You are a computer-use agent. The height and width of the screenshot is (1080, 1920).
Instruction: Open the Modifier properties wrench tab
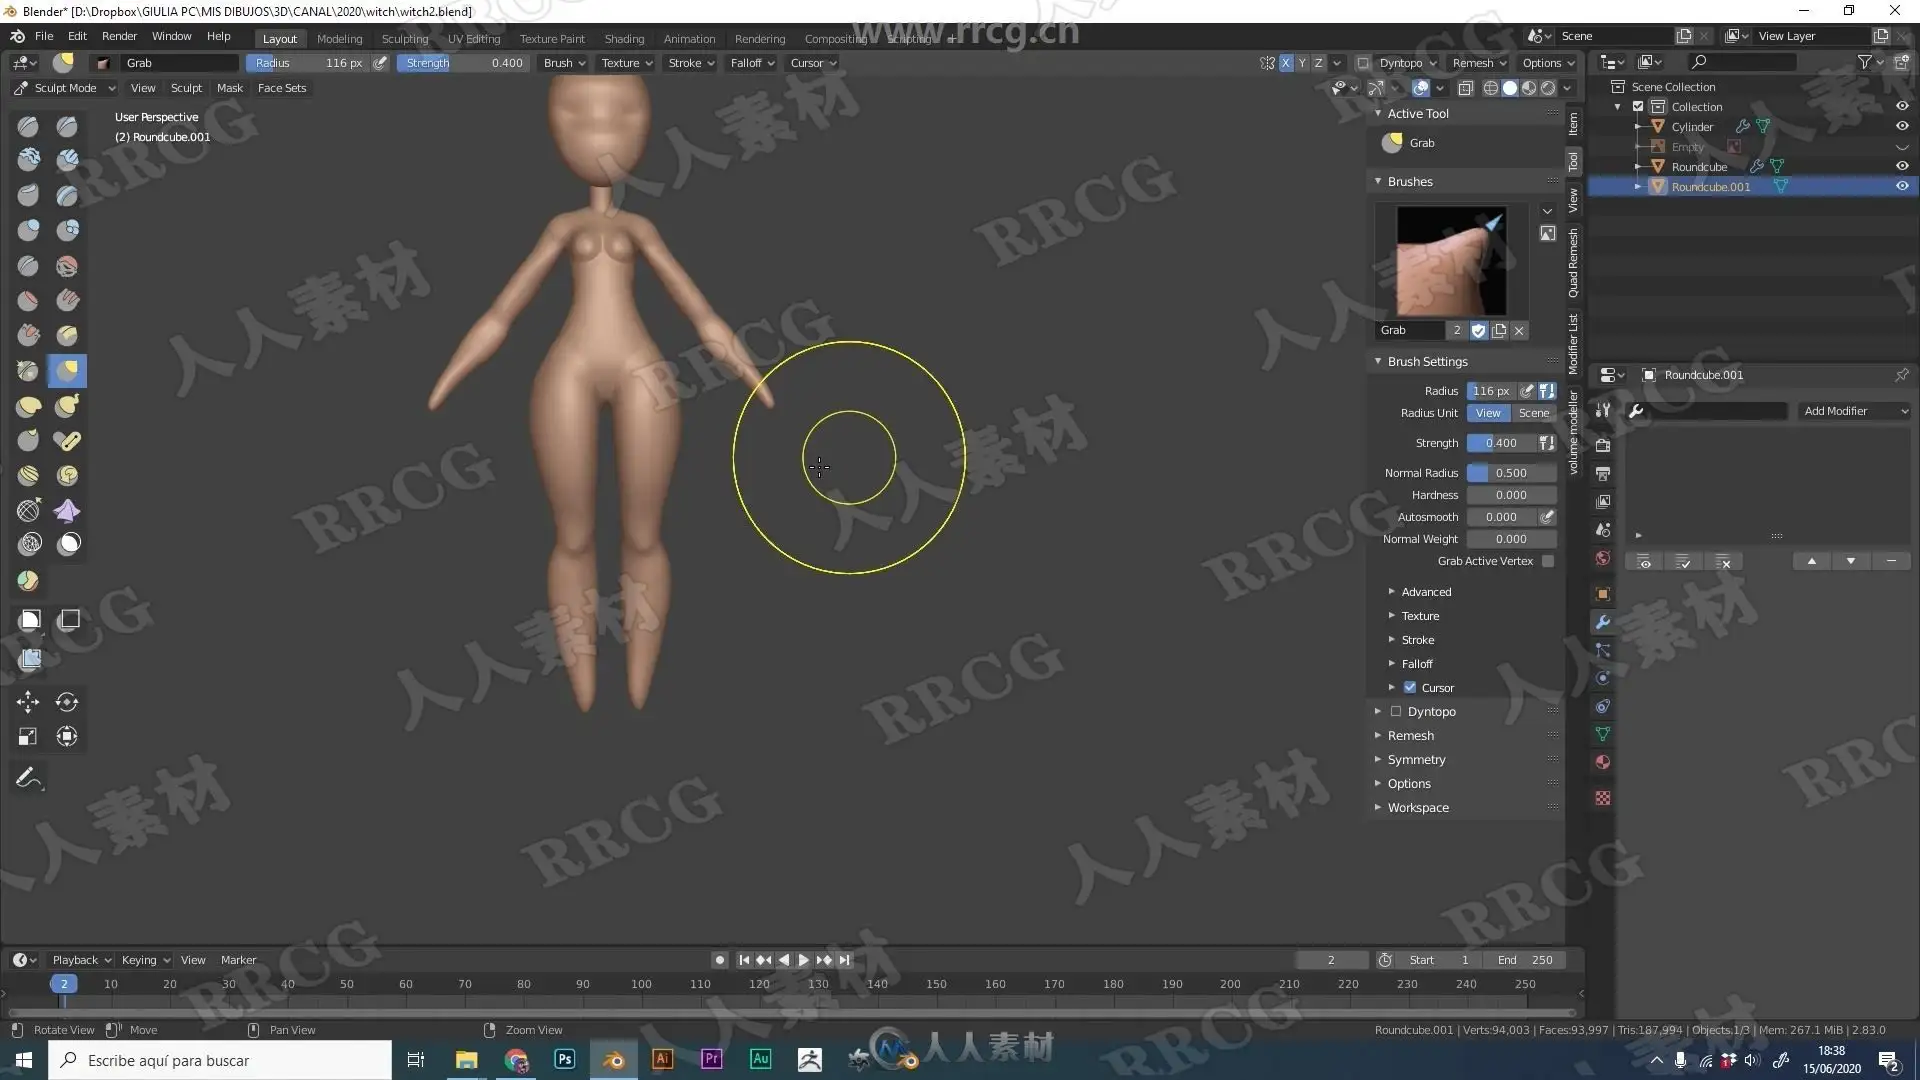[1603, 622]
